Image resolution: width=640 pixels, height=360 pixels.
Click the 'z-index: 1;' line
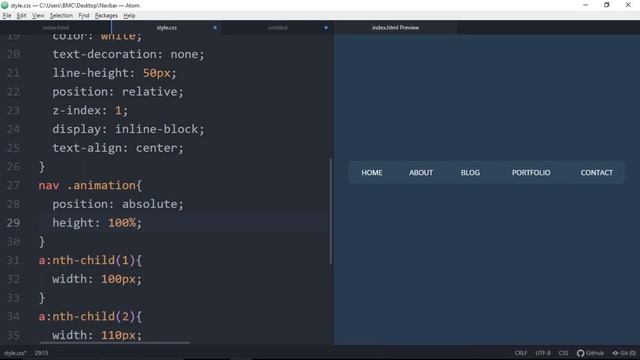click(x=90, y=111)
